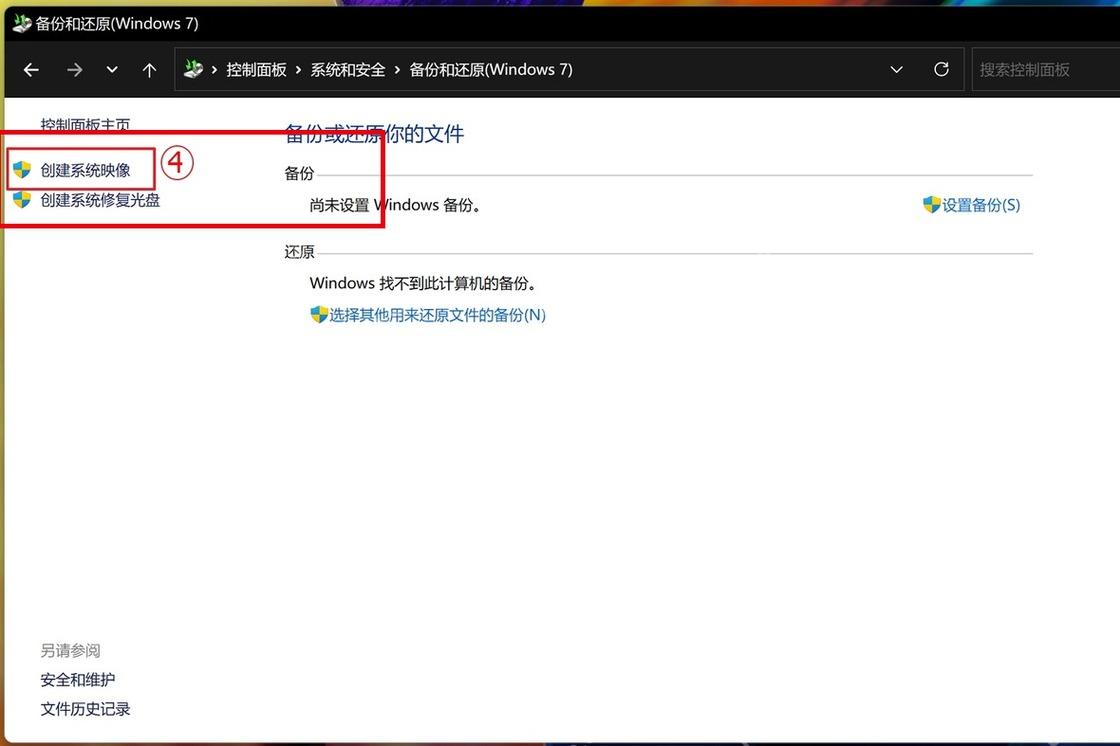Click shield icon beside 创建系统映像
Viewport: 1120px width, 746px height.
(22, 169)
